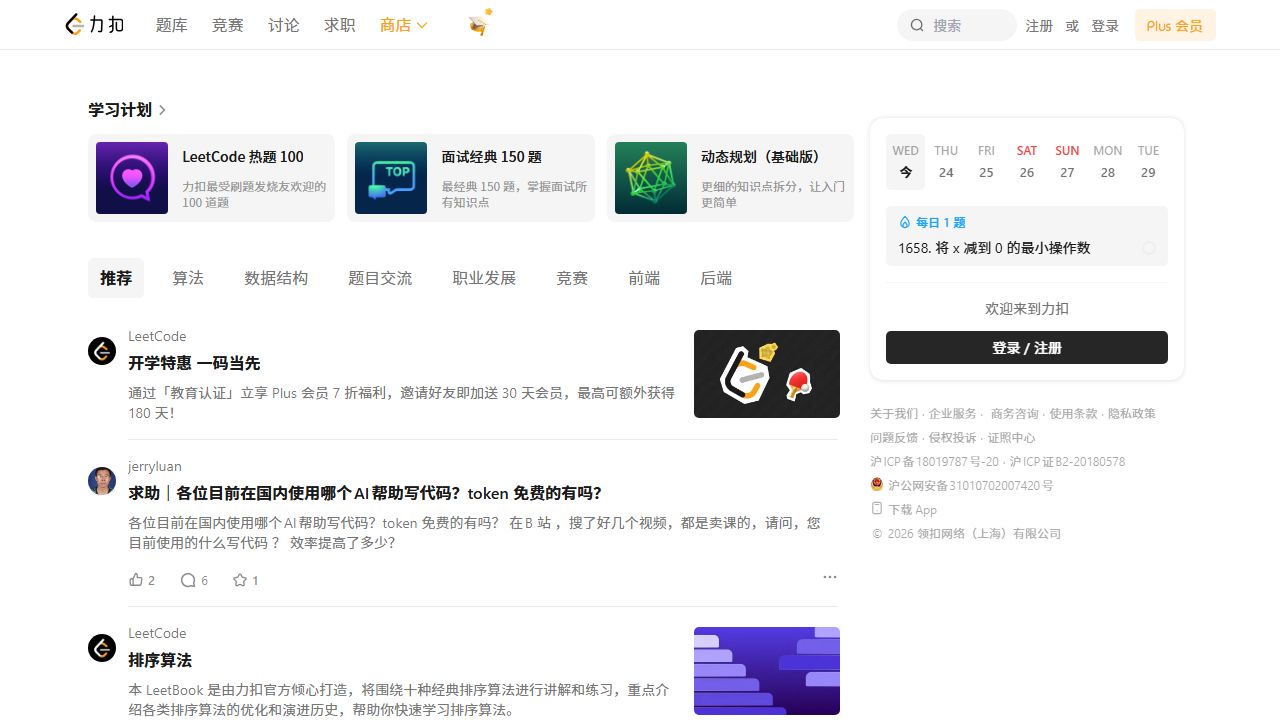Open the 1658. 将 x 减到 0 的最小操作数 problem
Viewport: 1280px width, 720px height.
tap(994, 248)
